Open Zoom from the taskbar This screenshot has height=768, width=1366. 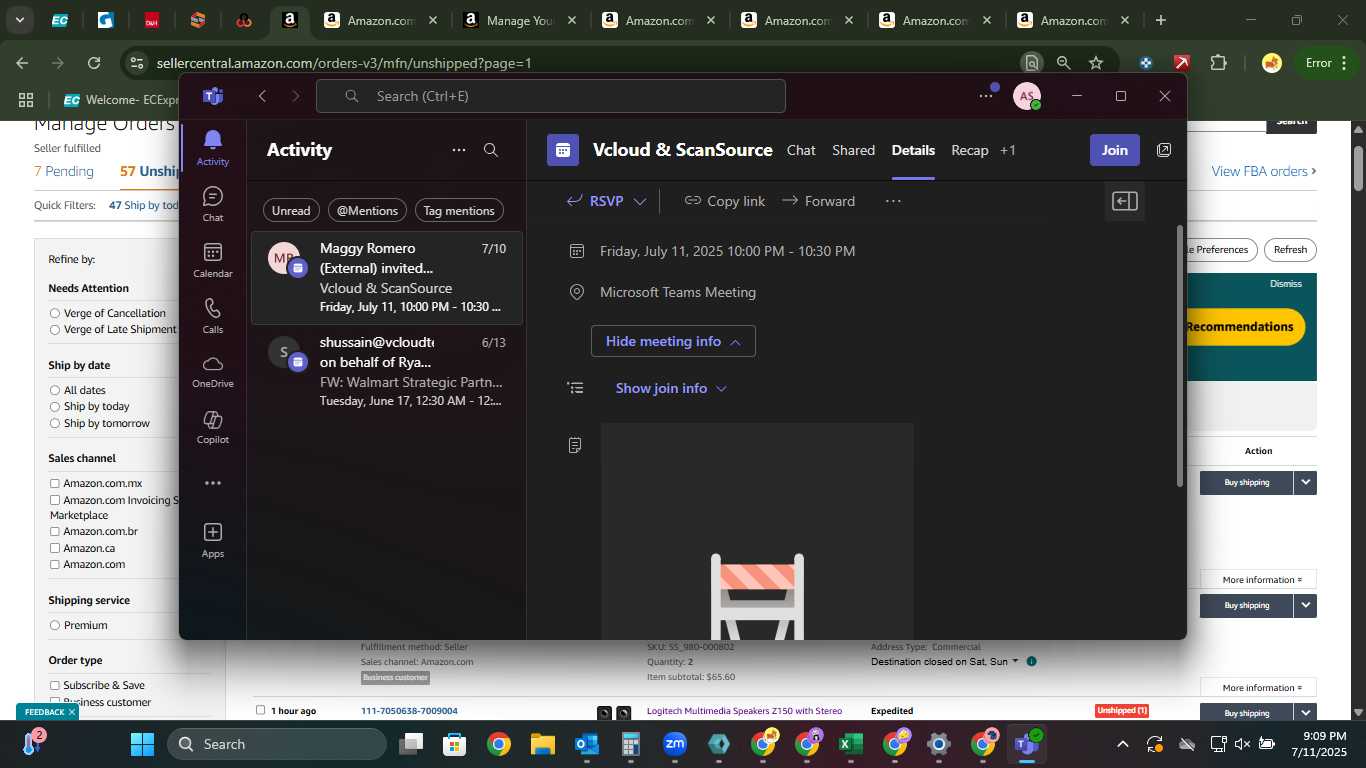675,744
